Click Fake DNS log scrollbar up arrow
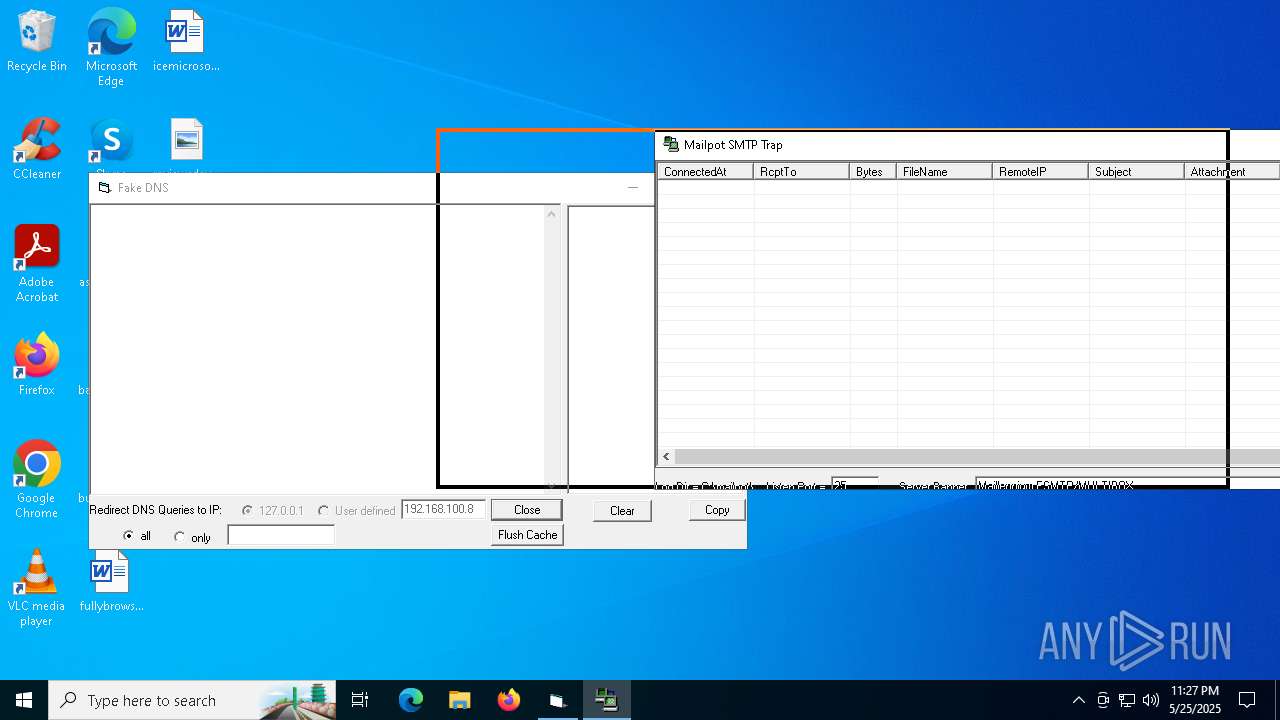The height and width of the screenshot is (720, 1280). [551, 214]
